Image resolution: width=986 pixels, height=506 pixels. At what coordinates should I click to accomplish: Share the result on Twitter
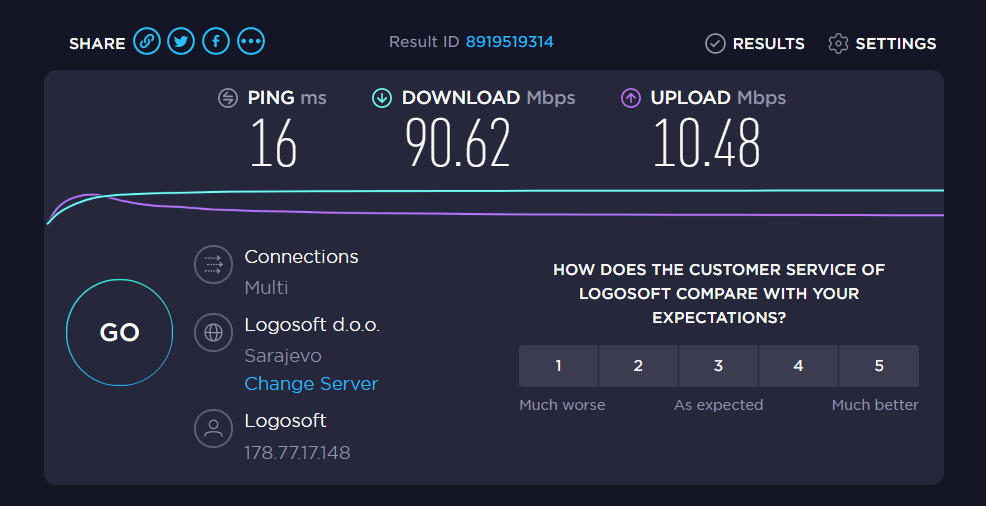(x=181, y=42)
